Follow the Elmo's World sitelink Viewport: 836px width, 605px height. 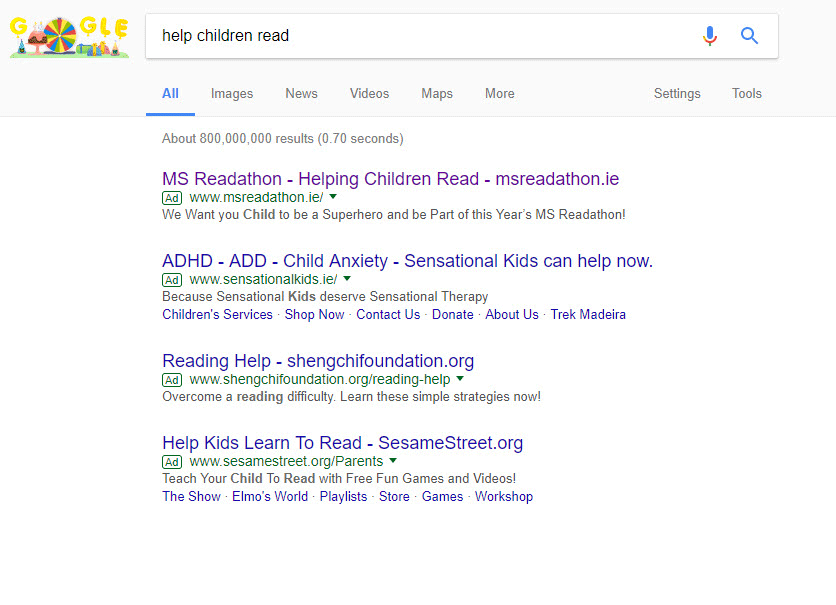click(270, 497)
